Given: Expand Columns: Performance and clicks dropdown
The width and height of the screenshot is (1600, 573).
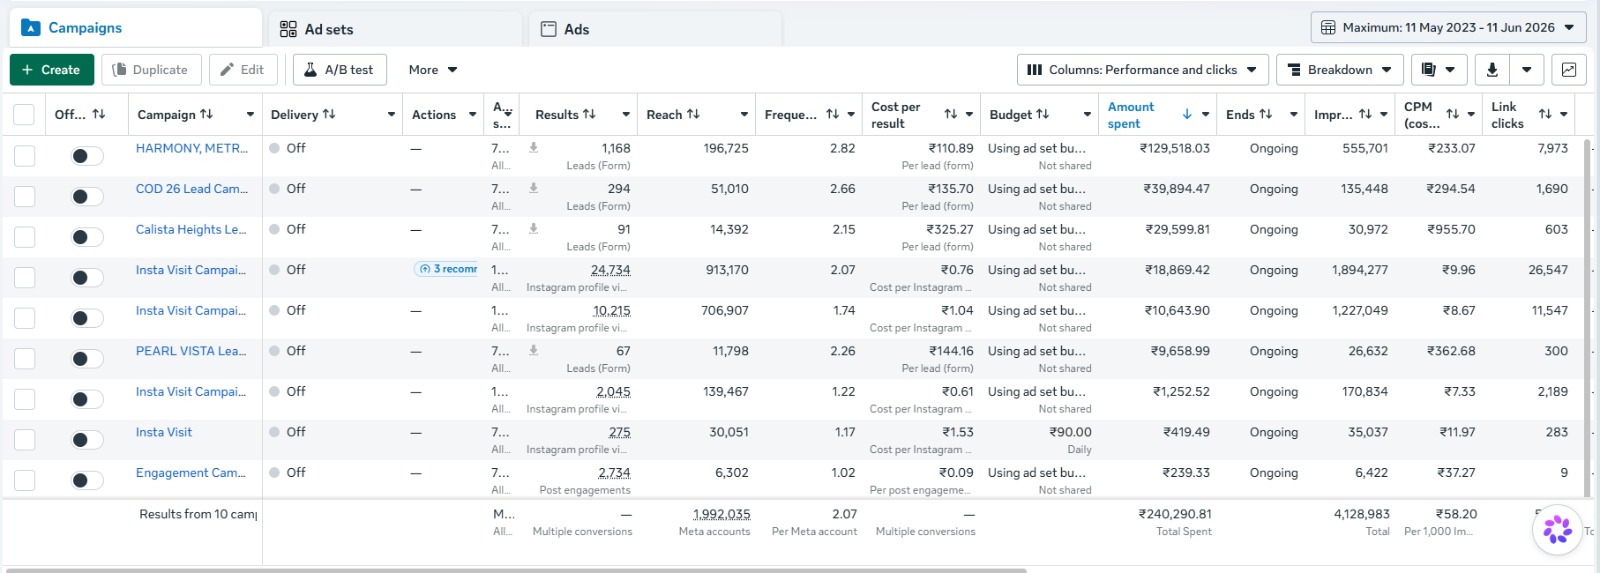Looking at the screenshot, I should coord(1143,70).
